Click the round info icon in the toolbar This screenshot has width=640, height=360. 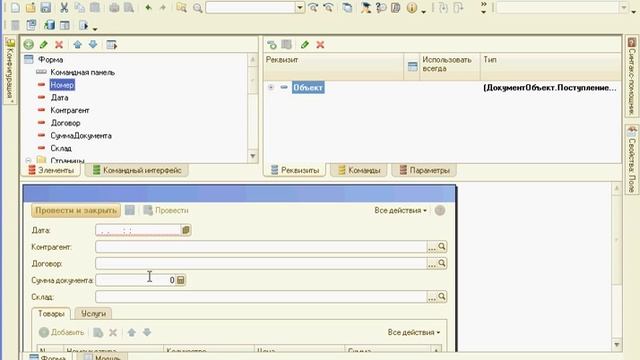pos(411,7)
